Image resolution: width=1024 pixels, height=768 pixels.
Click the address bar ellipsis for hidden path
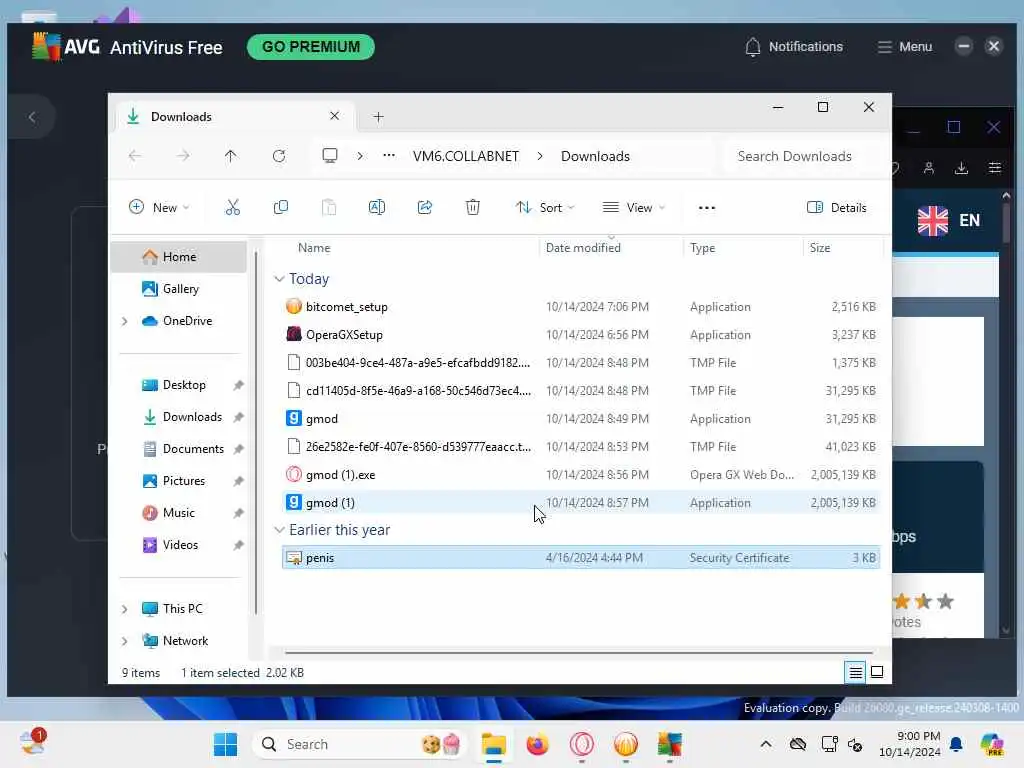[389, 155]
